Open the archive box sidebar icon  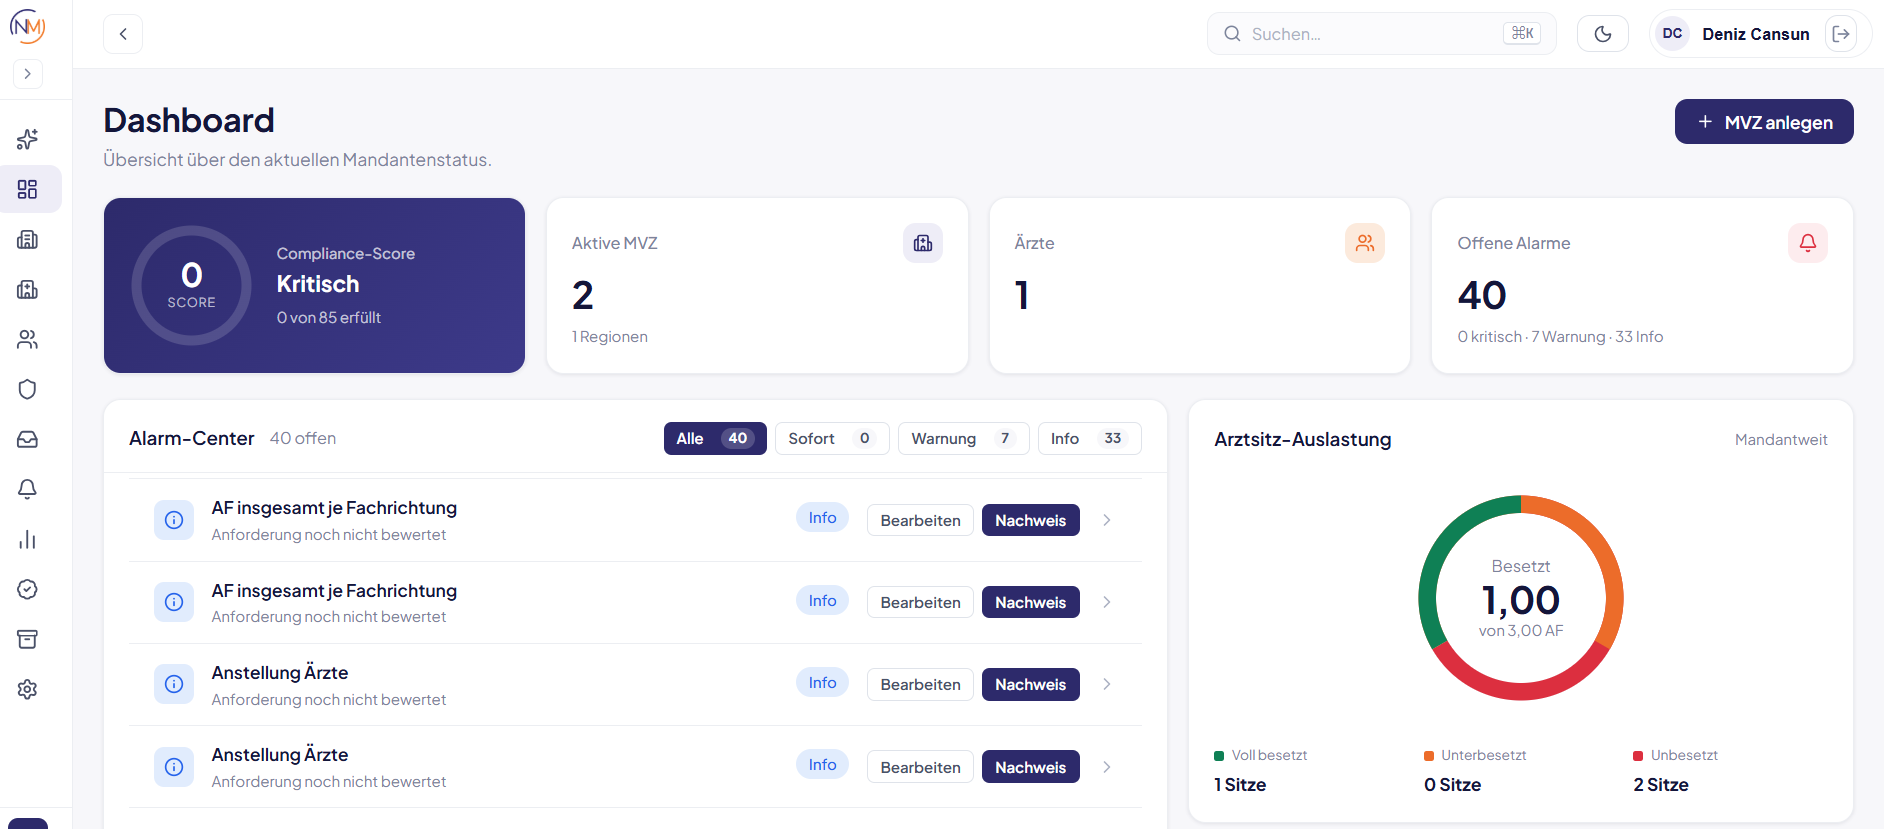[27, 639]
